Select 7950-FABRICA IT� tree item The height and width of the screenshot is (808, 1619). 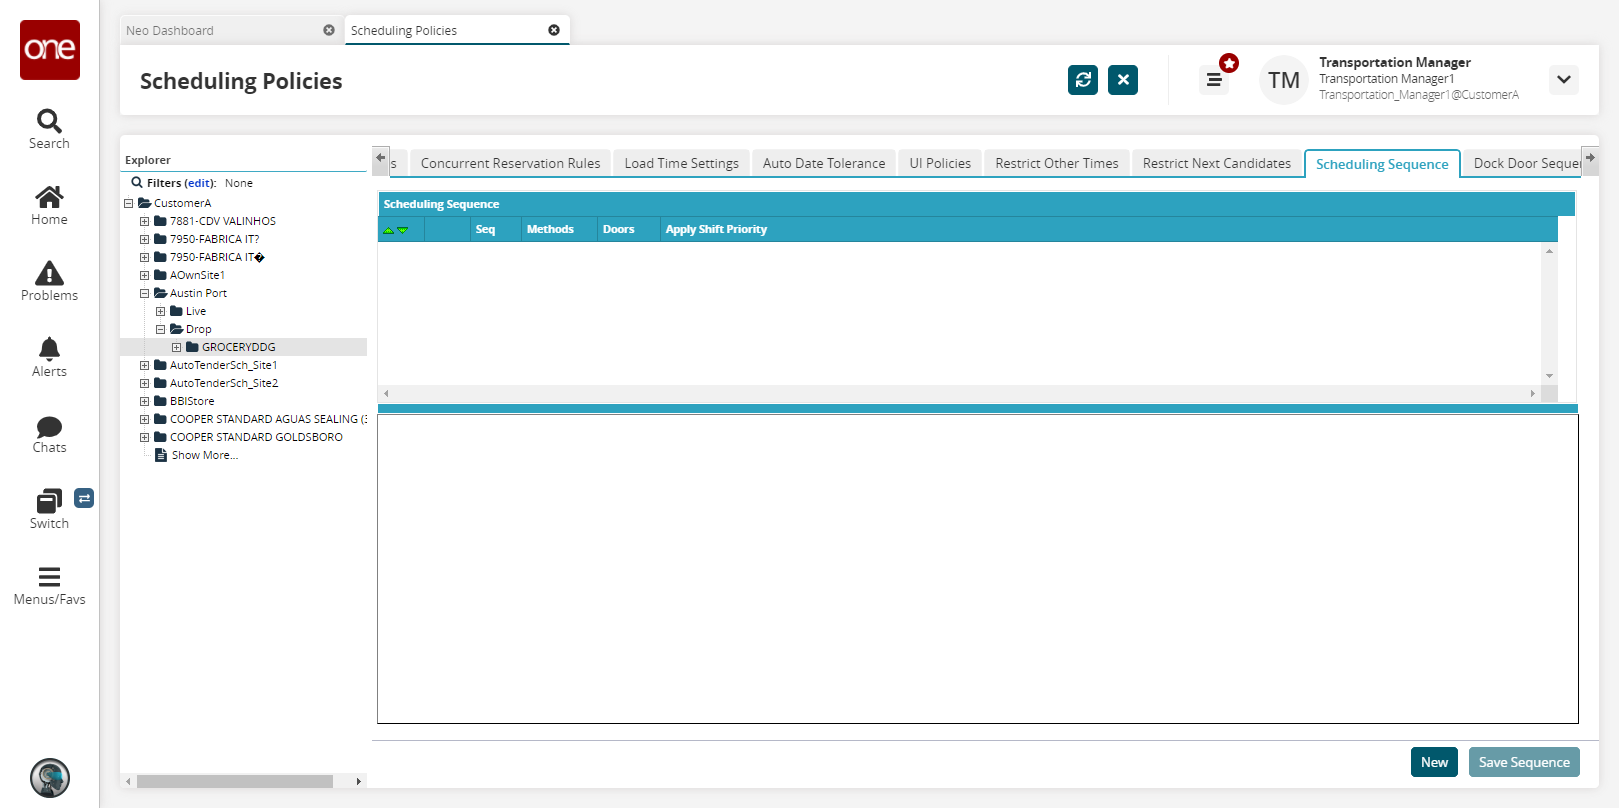(x=217, y=257)
